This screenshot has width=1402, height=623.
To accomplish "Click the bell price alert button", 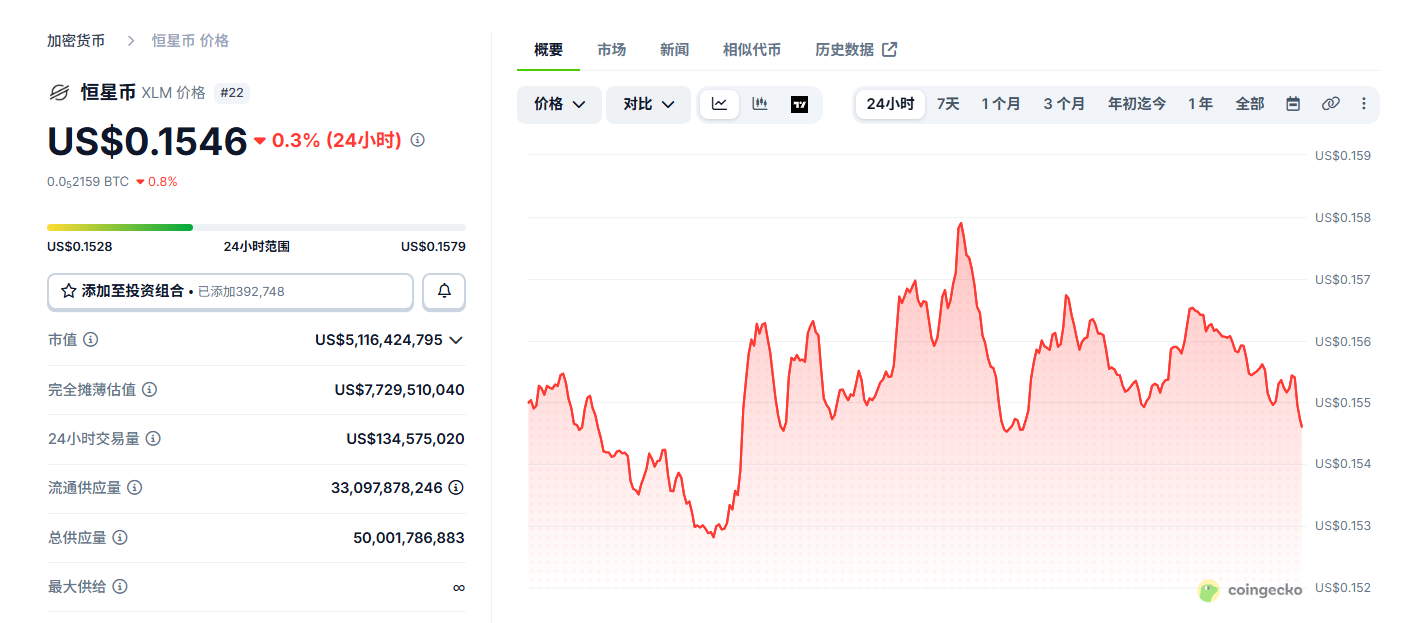I will [x=444, y=291].
